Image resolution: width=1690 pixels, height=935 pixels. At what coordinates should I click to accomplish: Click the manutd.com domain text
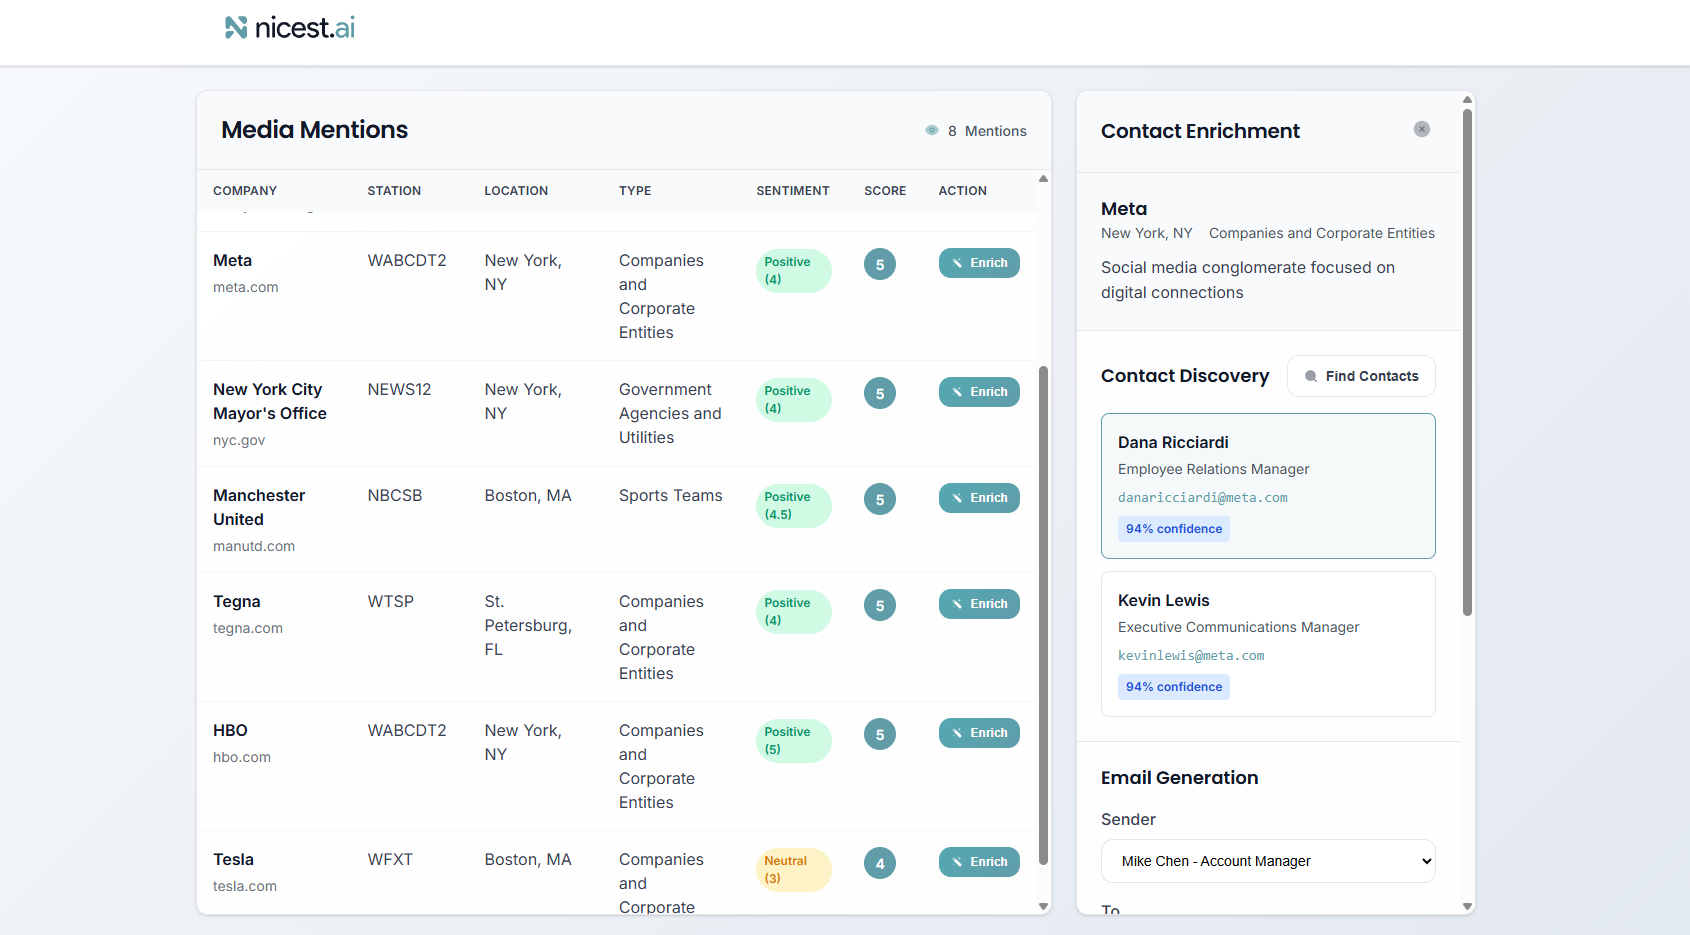[x=254, y=546]
